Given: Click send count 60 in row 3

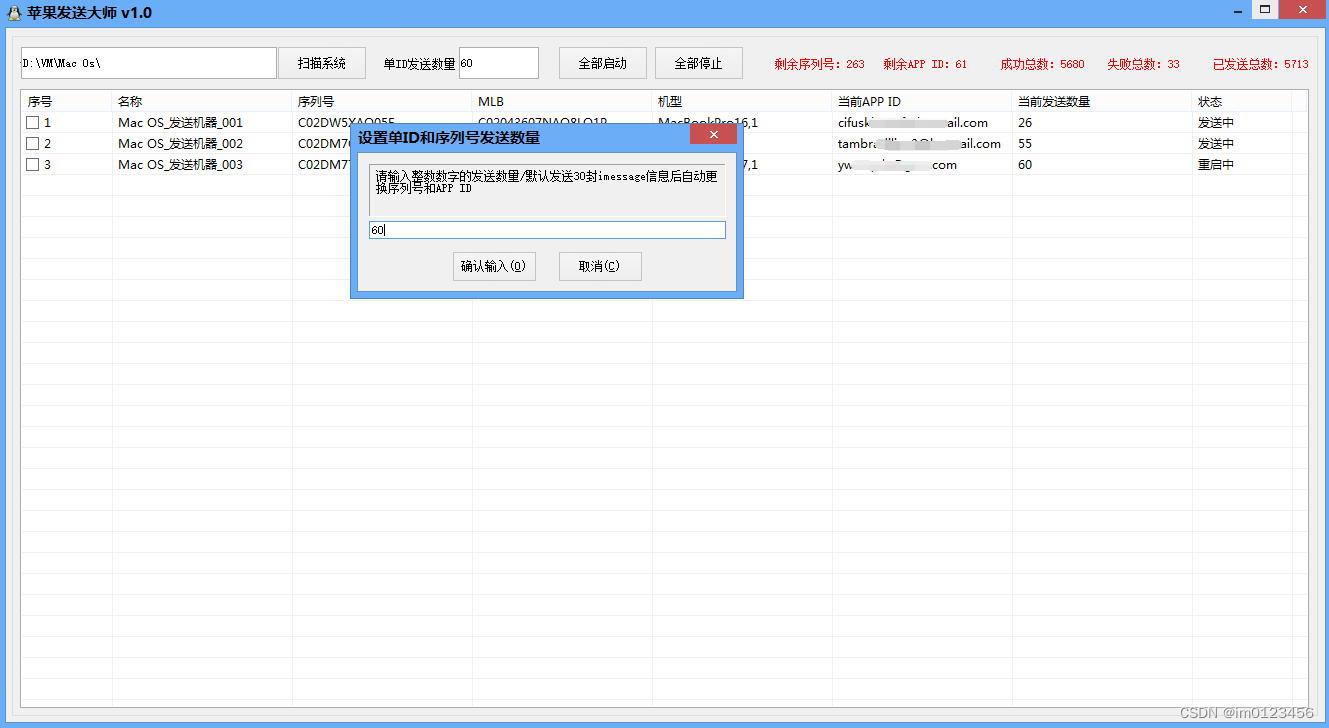Looking at the screenshot, I should pyautogui.click(x=1025, y=164).
